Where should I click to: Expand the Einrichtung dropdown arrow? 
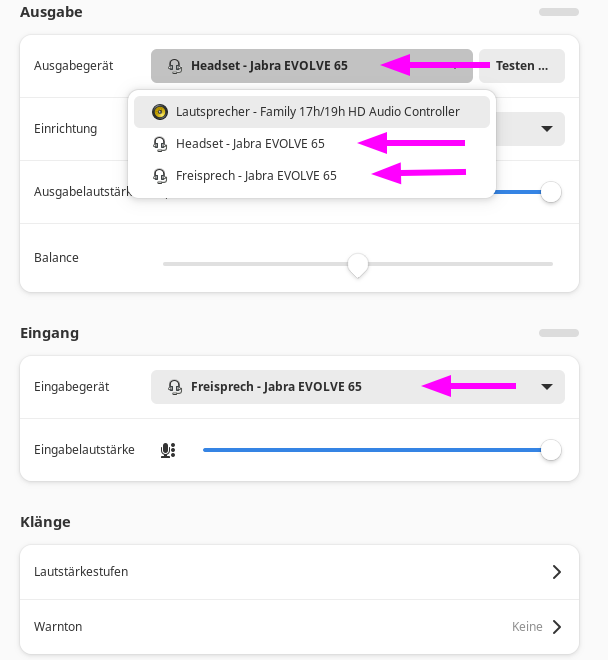[547, 129]
